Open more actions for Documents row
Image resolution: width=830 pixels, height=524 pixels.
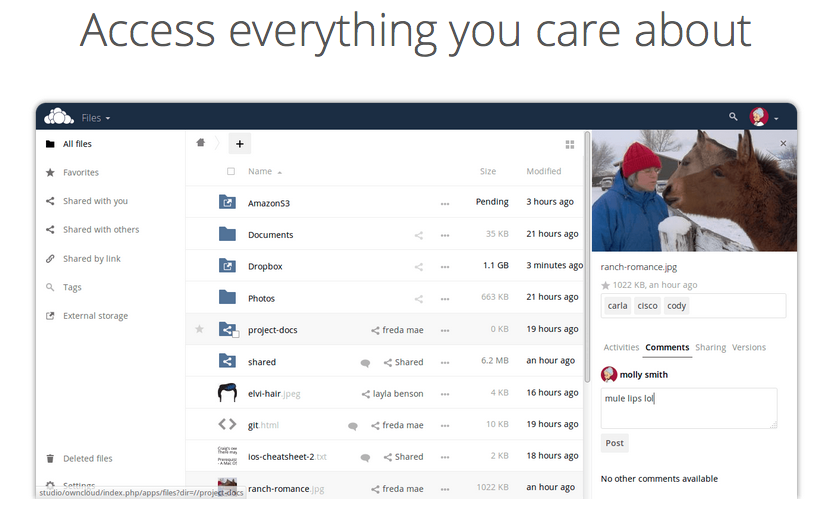click(x=445, y=236)
